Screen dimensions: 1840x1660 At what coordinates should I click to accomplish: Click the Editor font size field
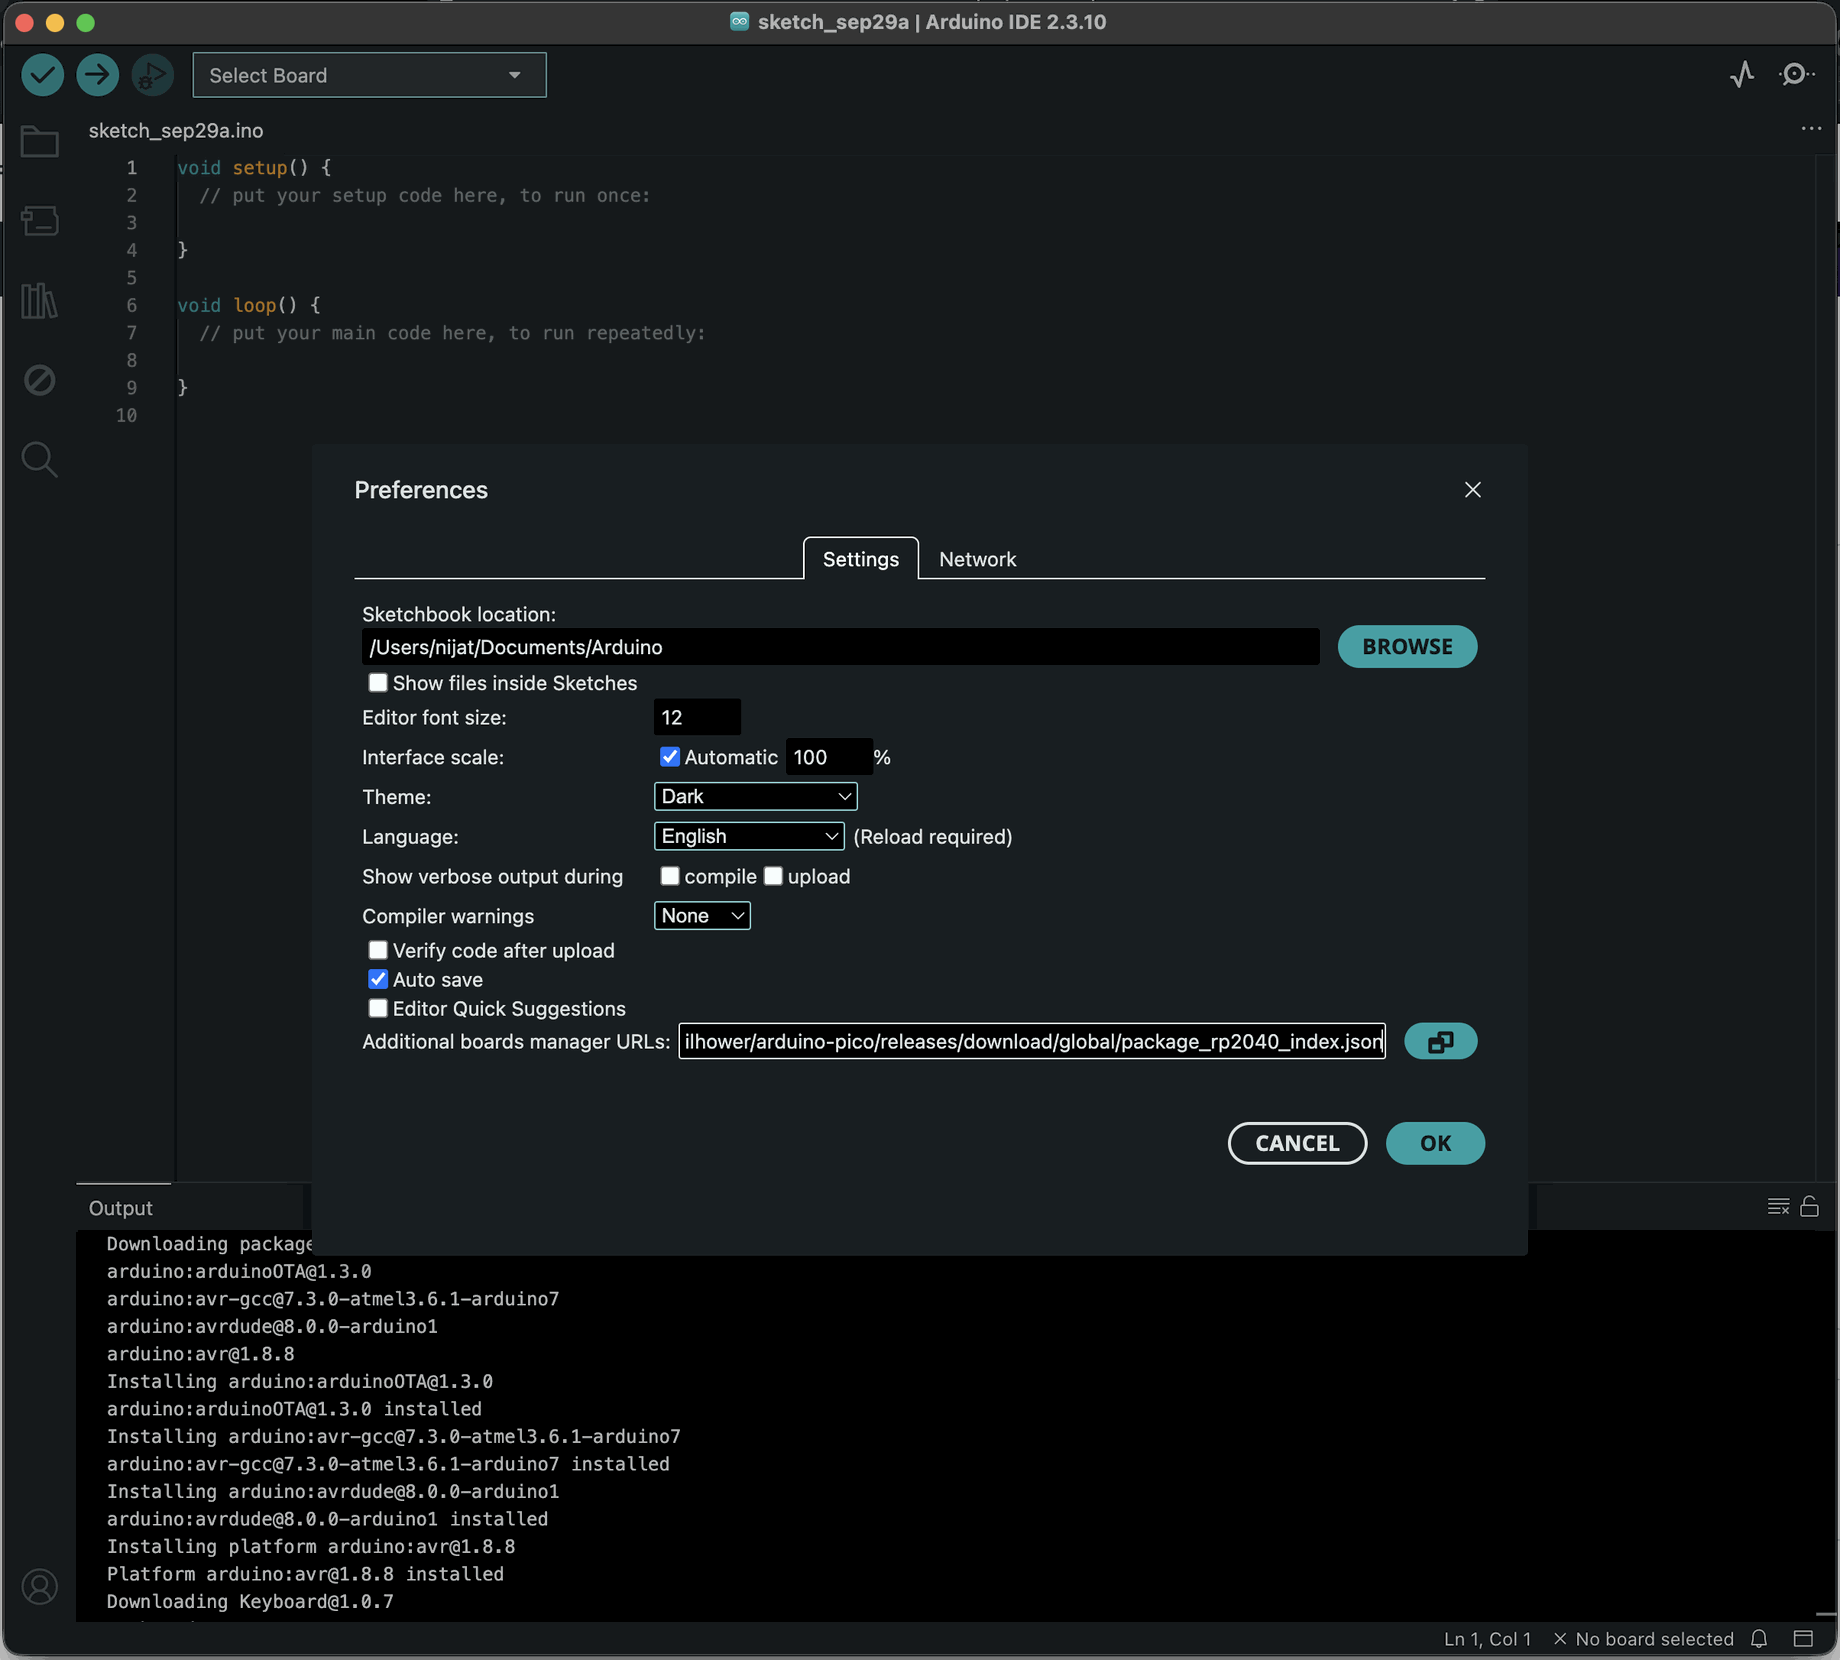(697, 717)
